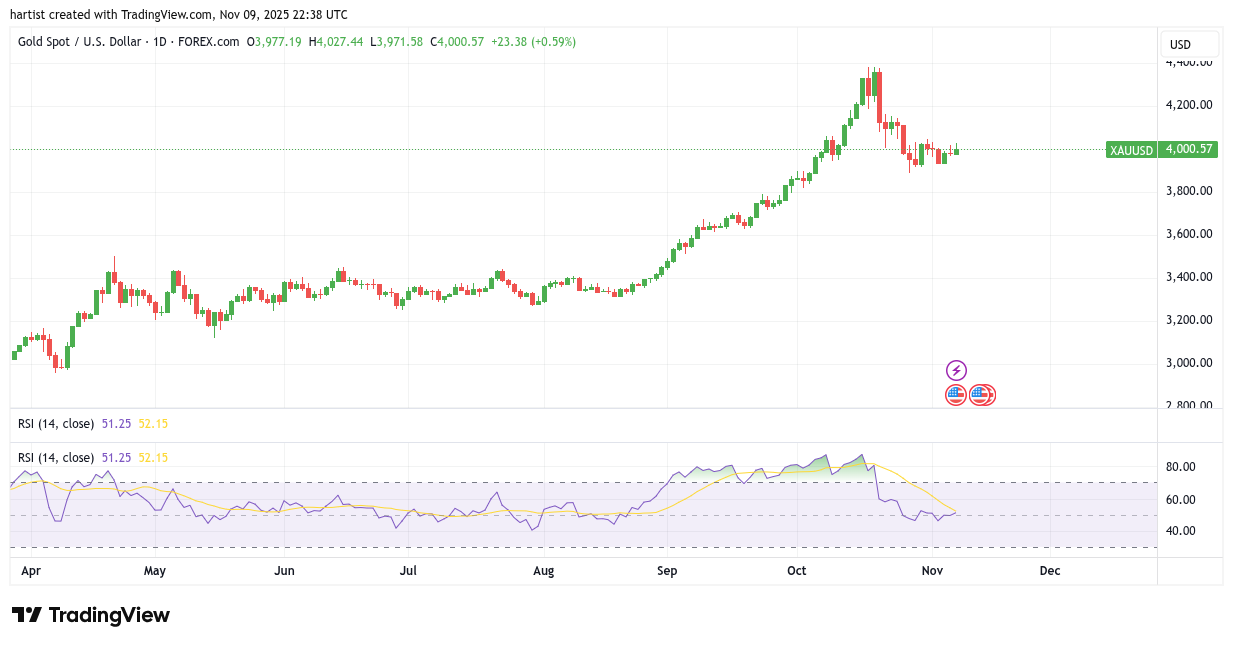Click the Gold Spot / U.S. Dollar title
Screen dimensions: 1233x645
click(76, 42)
